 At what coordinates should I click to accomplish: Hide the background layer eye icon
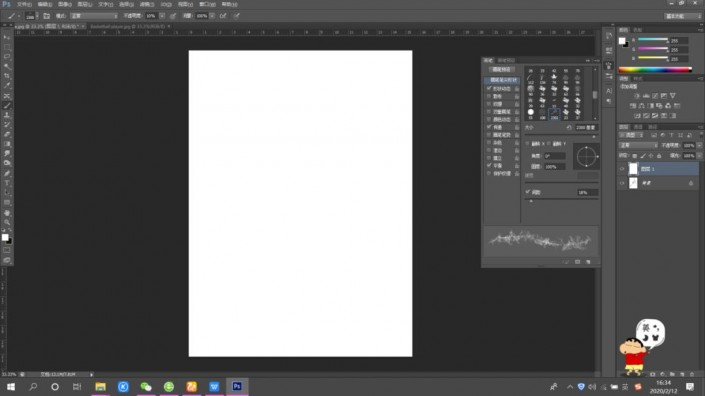tap(622, 183)
